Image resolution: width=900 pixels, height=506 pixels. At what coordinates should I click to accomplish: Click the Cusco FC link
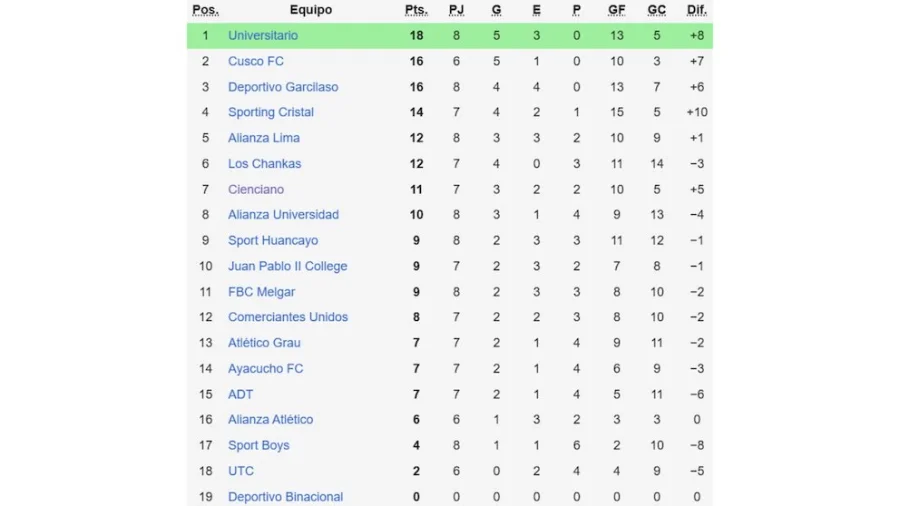tap(256, 61)
